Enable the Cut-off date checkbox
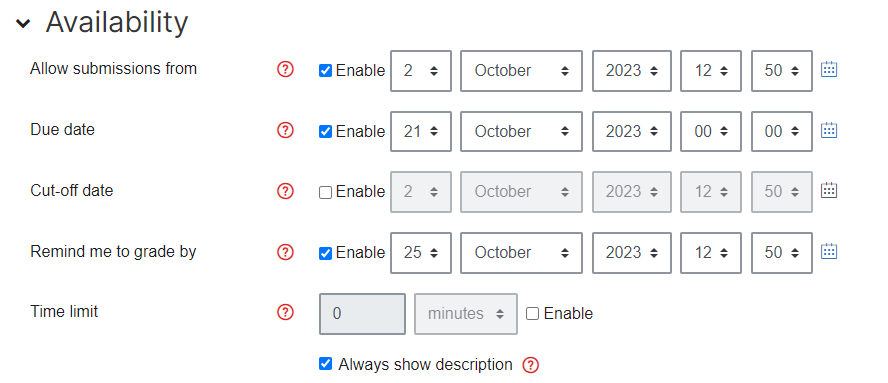This screenshot has width=888, height=383. [x=326, y=193]
